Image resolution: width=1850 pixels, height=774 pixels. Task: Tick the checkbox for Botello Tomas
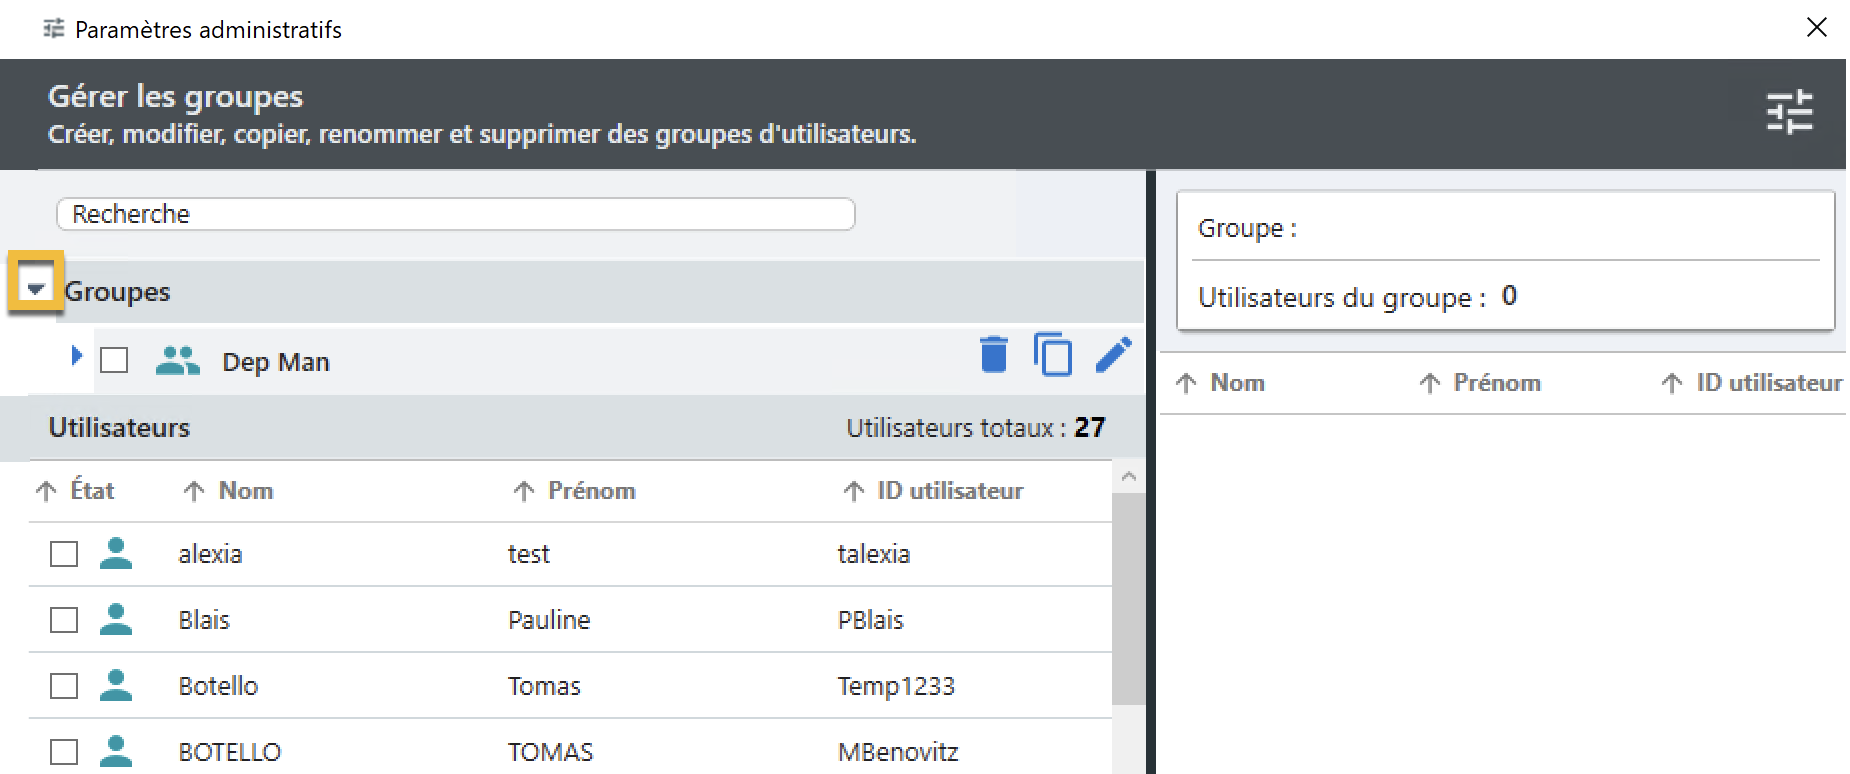tap(64, 685)
